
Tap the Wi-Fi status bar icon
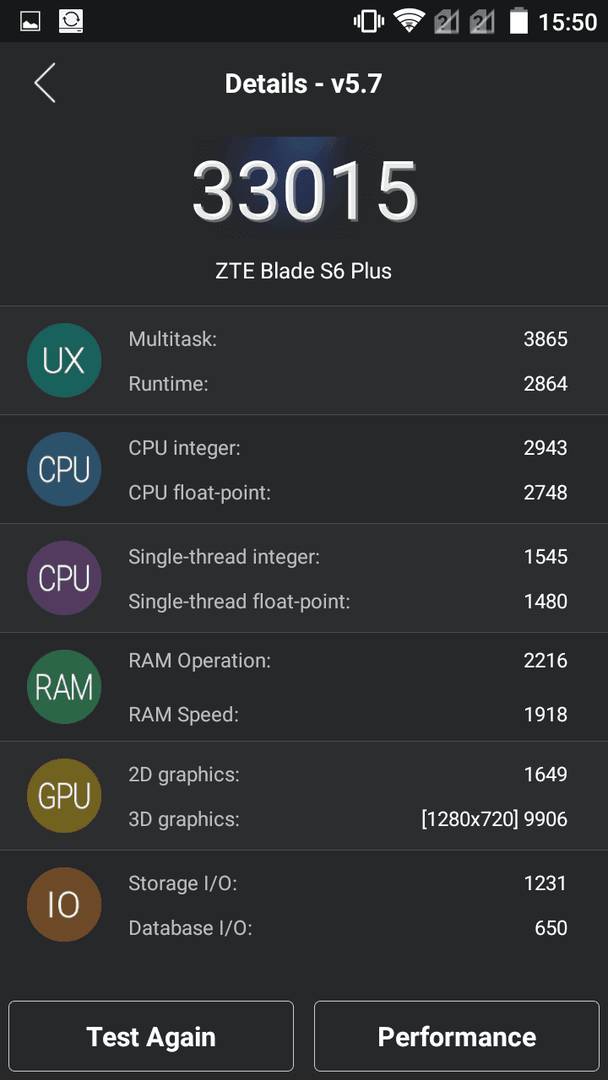tap(408, 21)
